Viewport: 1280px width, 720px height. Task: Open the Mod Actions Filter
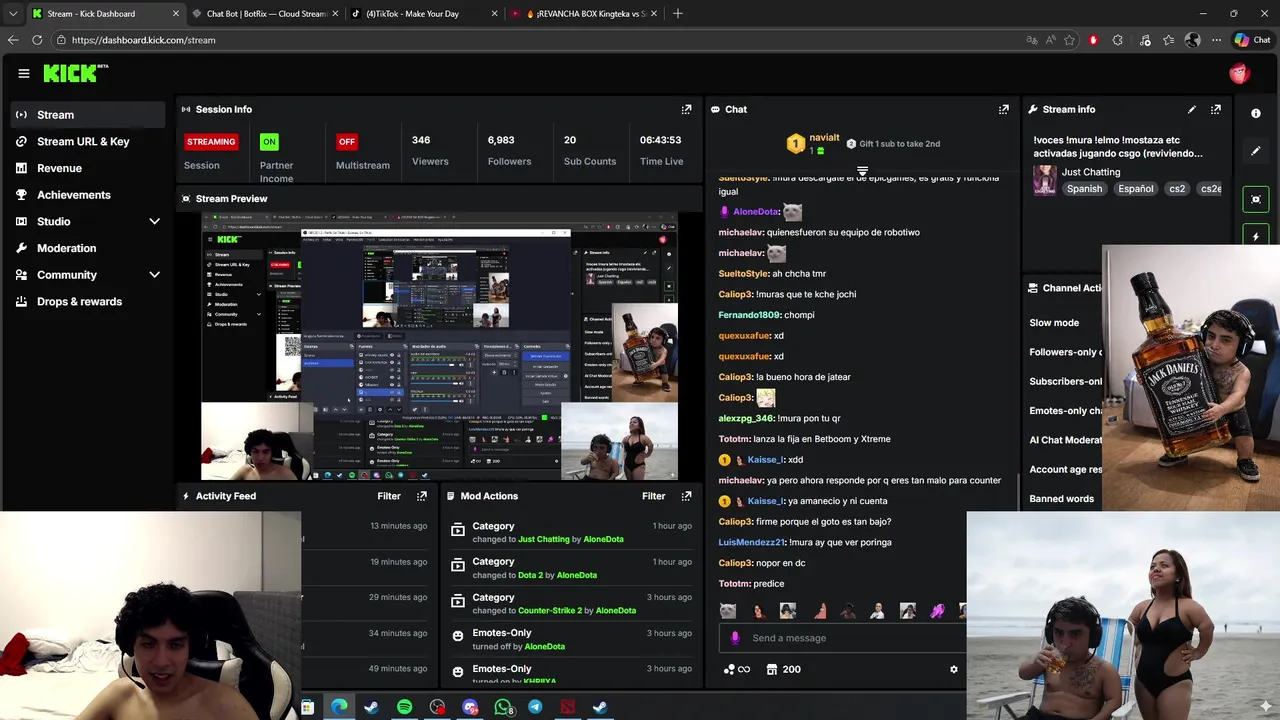coord(653,496)
